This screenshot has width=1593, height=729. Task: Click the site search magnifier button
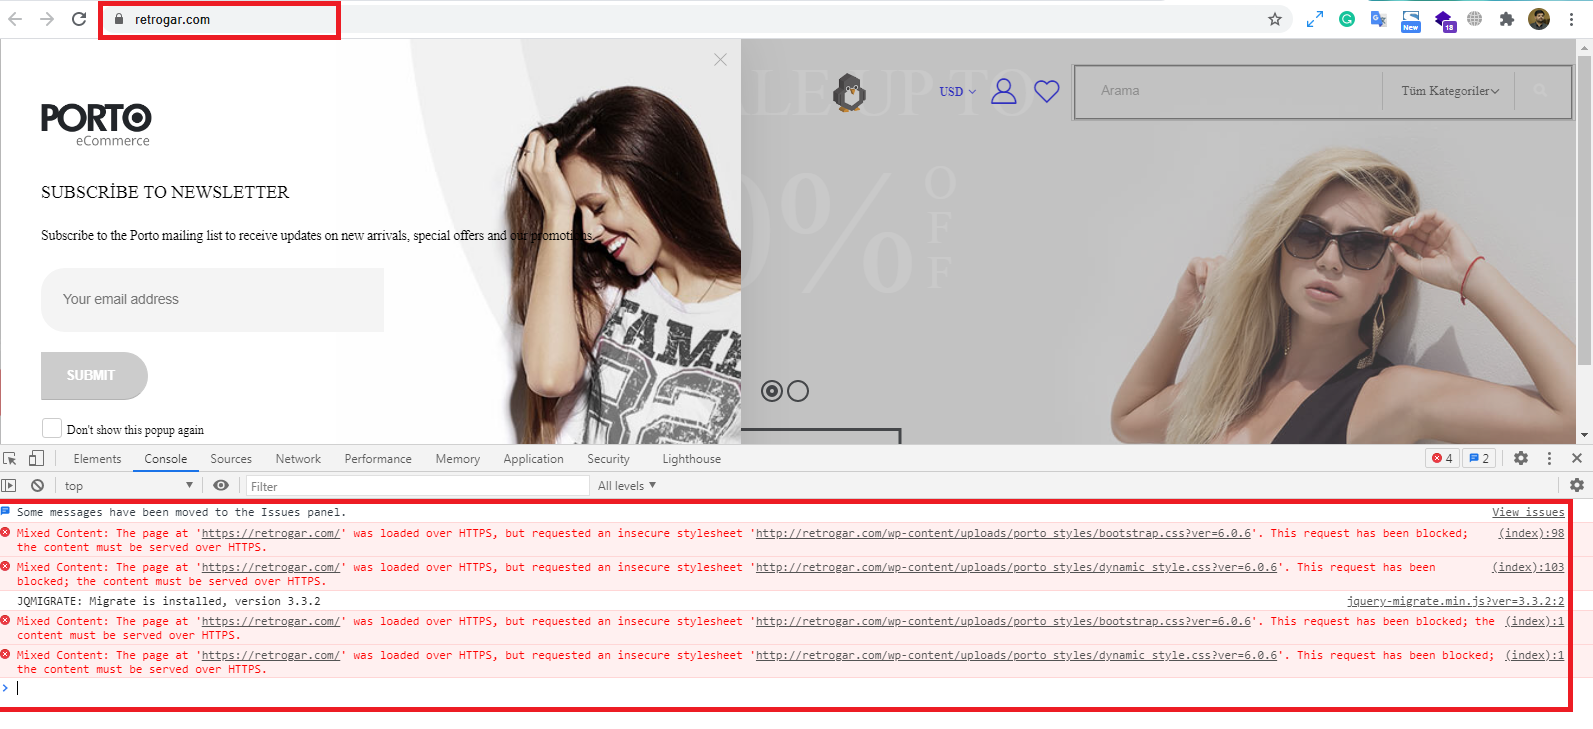click(x=1541, y=91)
